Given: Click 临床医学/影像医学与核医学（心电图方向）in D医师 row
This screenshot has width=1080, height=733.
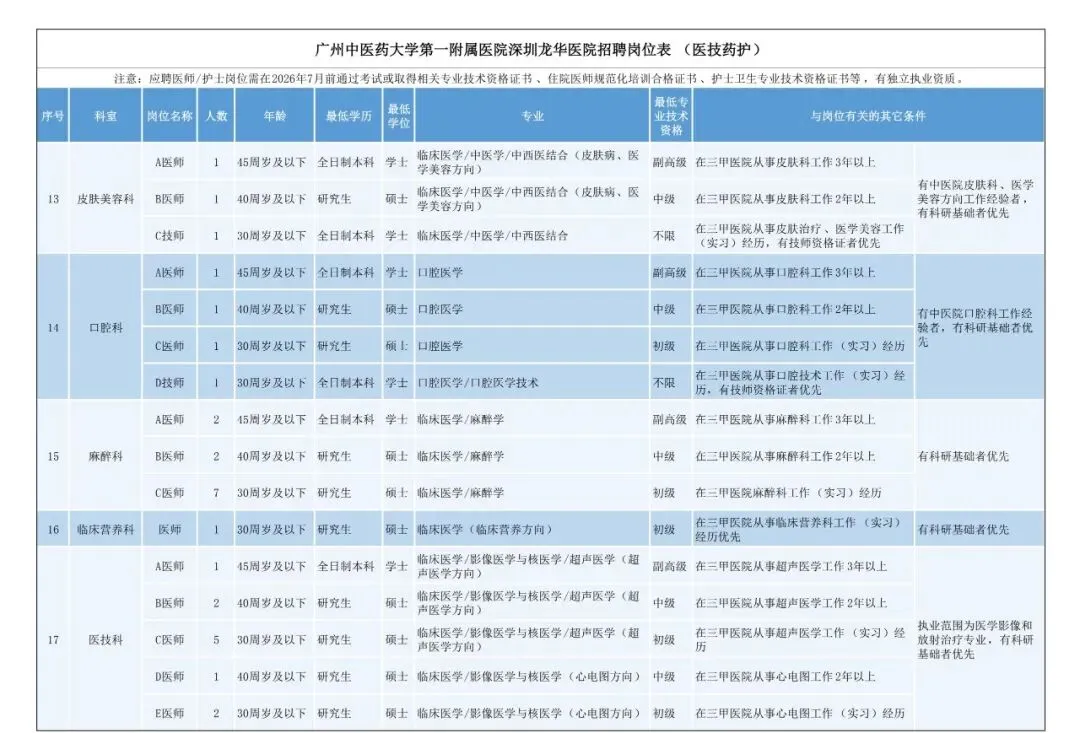Looking at the screenshot, I should [x=530, y=677].
